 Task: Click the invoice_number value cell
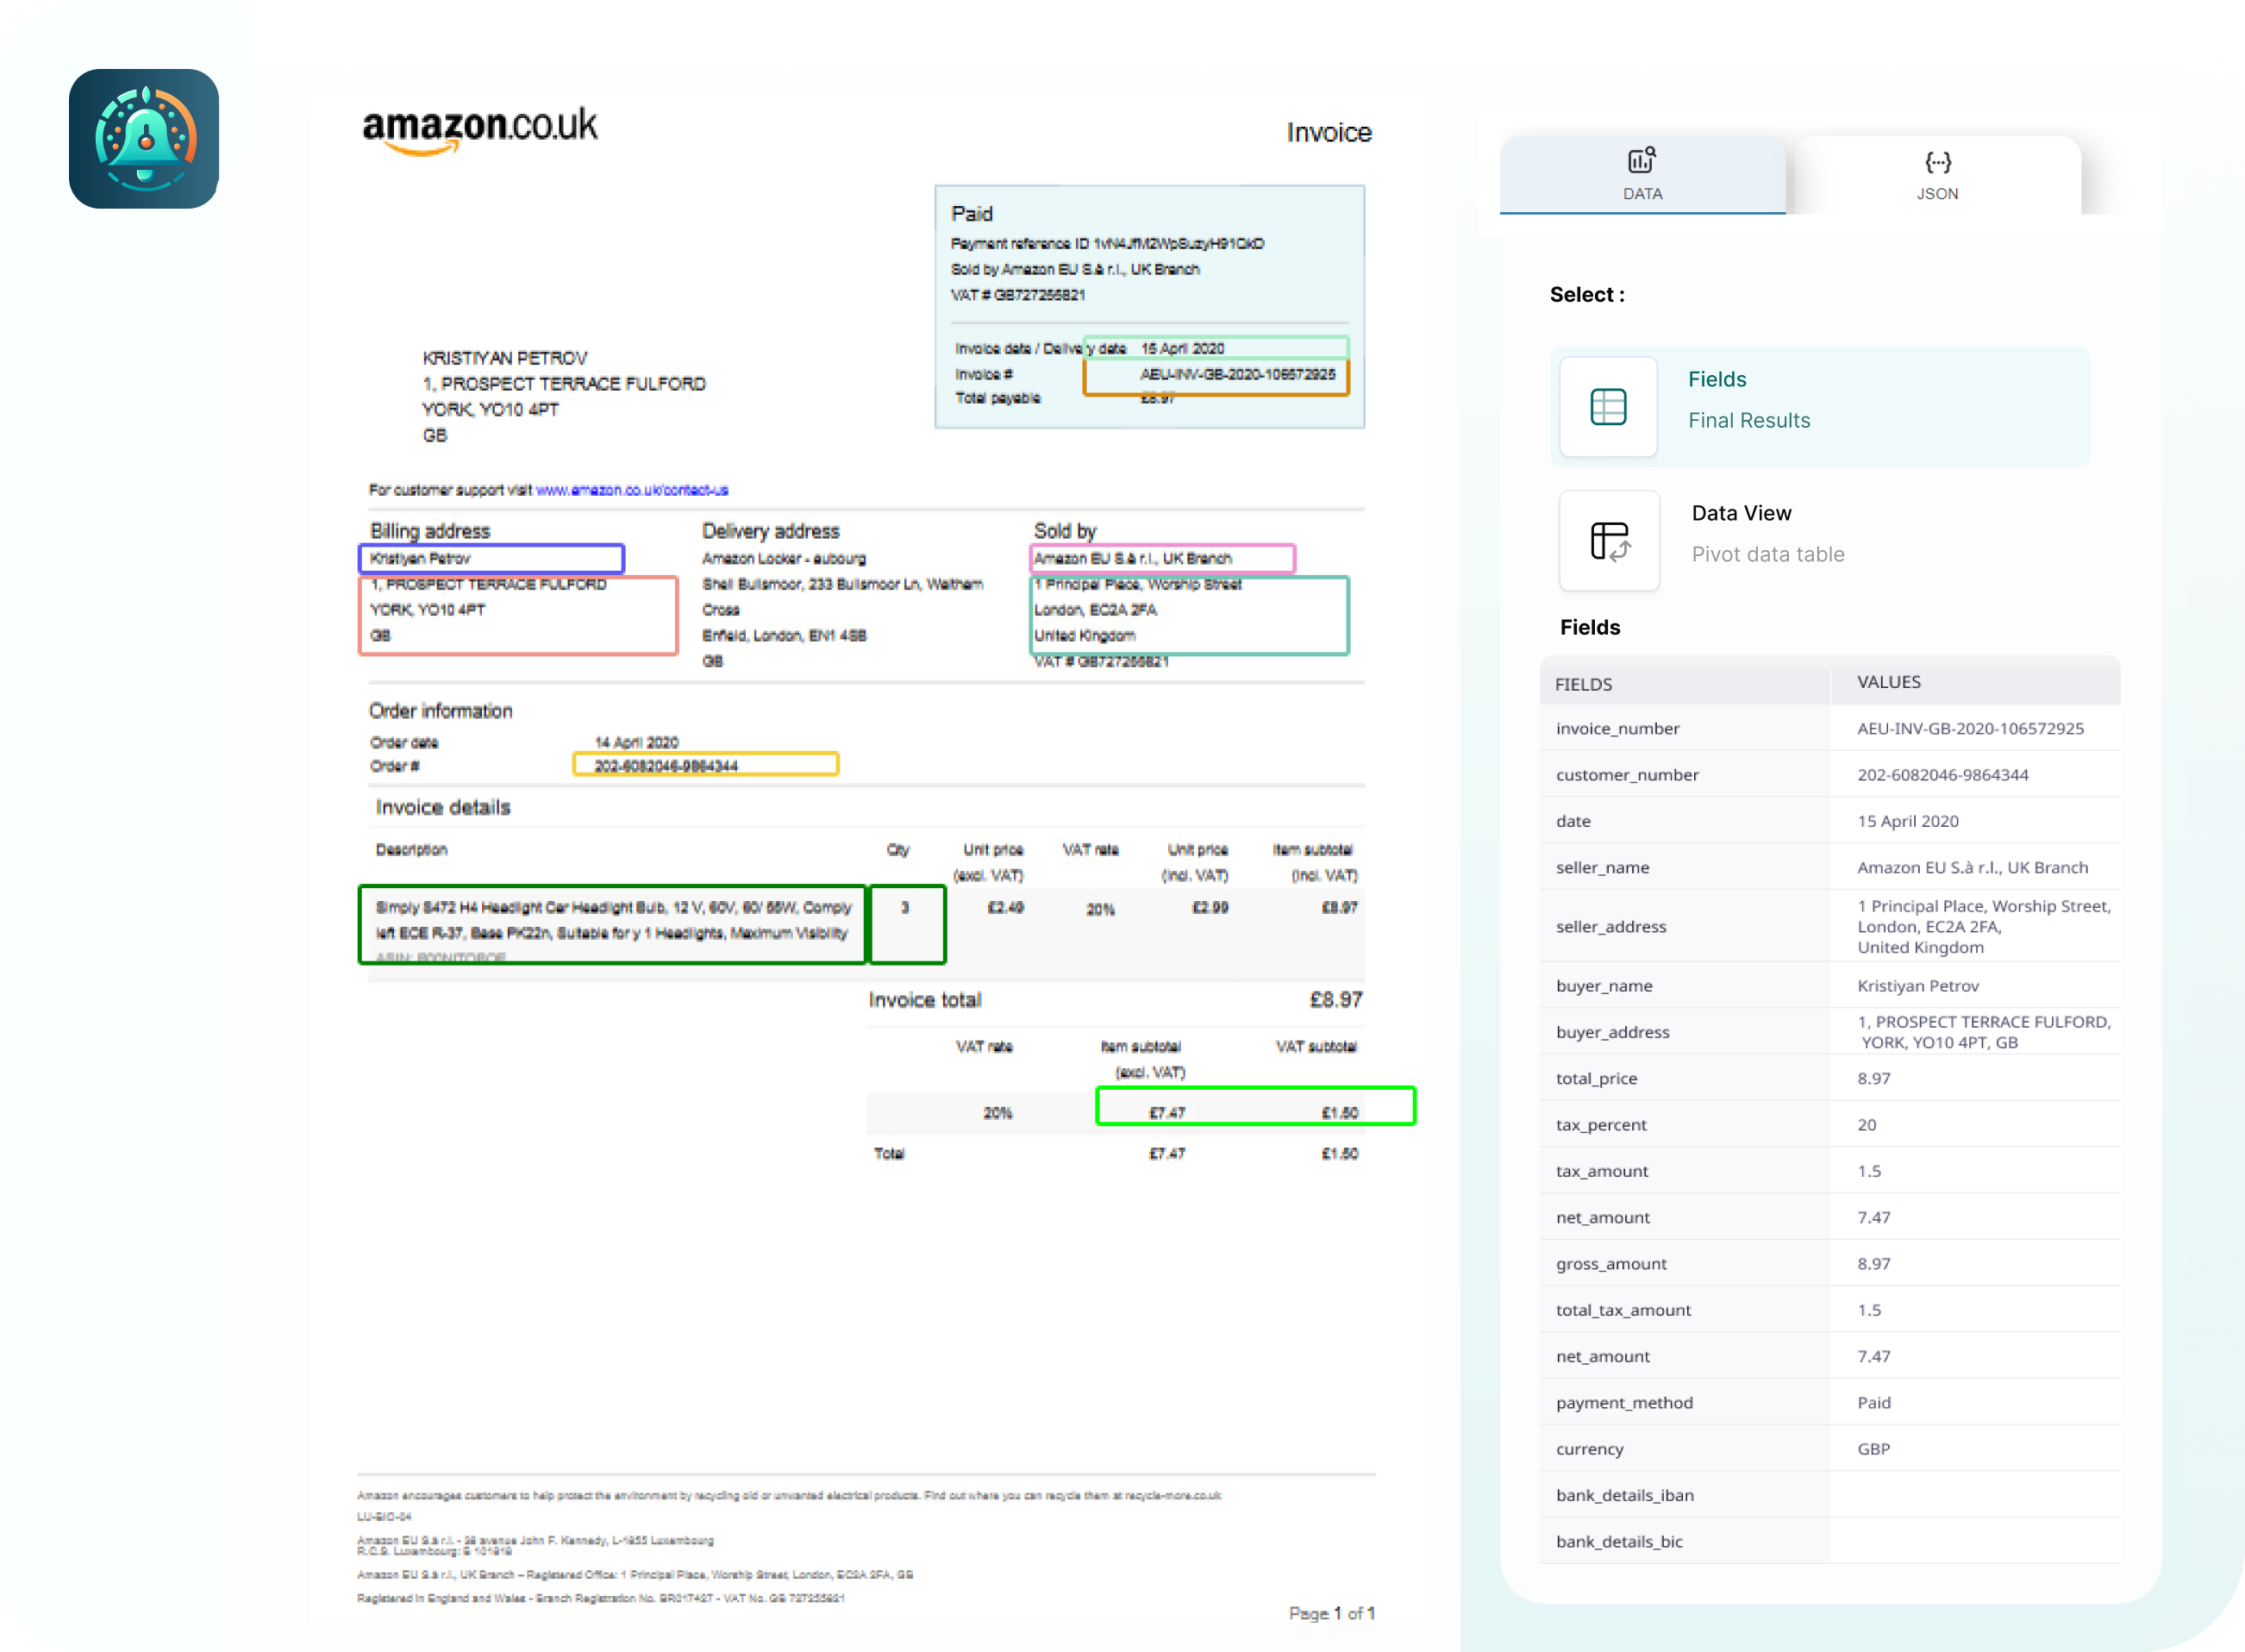click(1970, 728)
